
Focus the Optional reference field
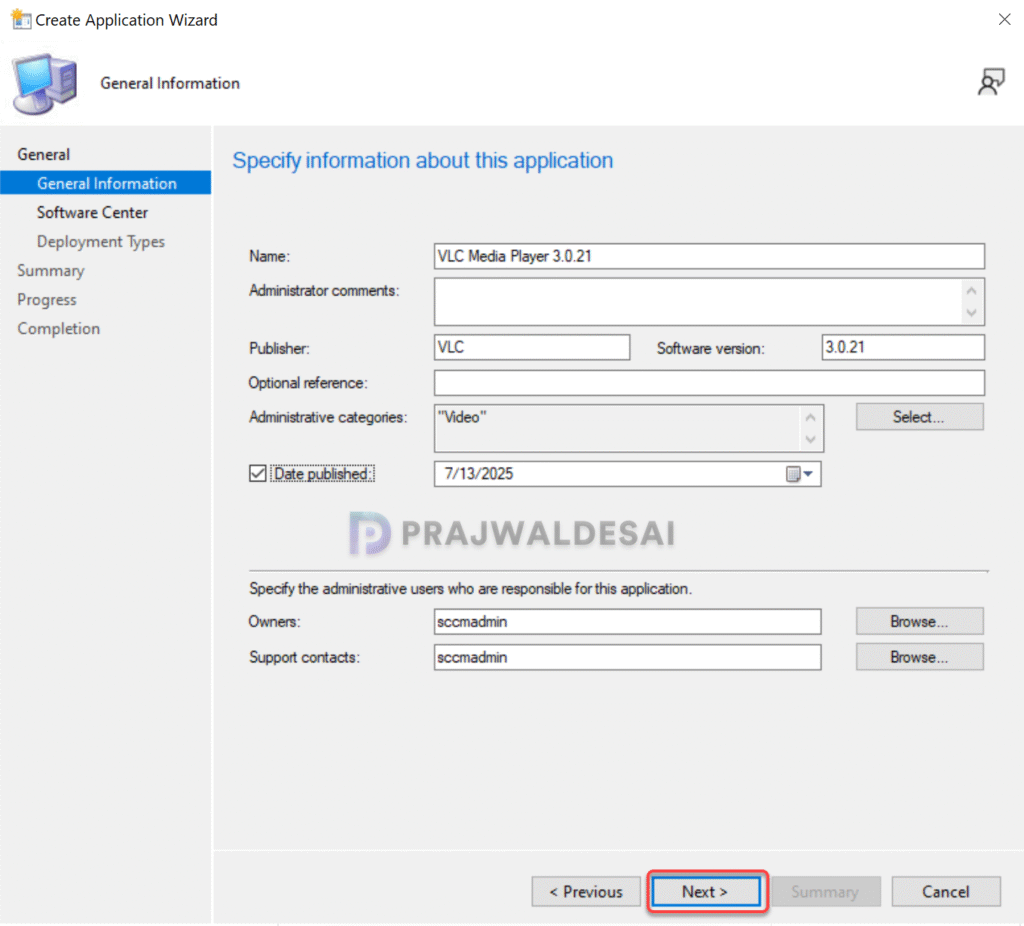tap(709, 383)
